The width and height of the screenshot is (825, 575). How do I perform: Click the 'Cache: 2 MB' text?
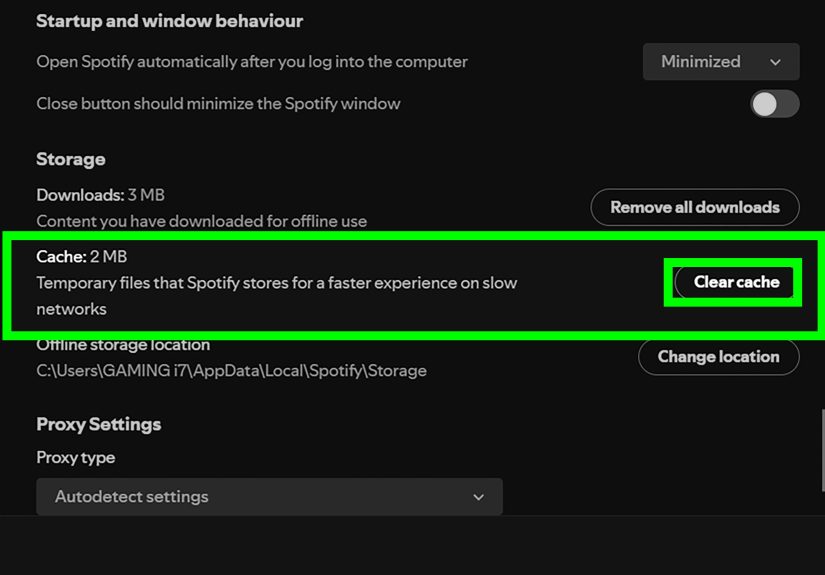[x=82, y=257]
